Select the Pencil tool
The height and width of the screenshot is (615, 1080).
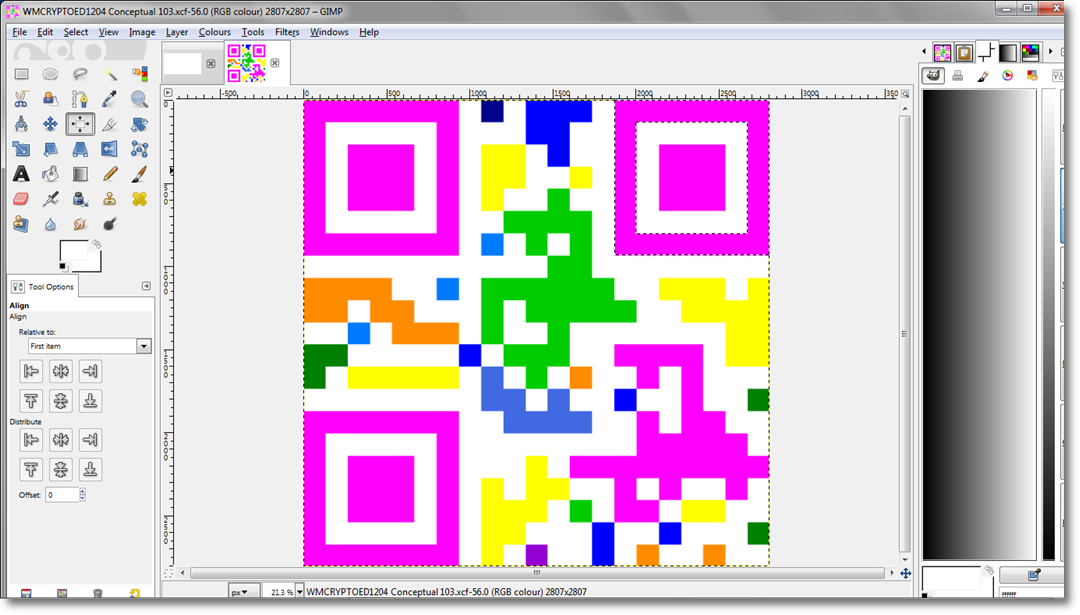[x=110, y=174]
